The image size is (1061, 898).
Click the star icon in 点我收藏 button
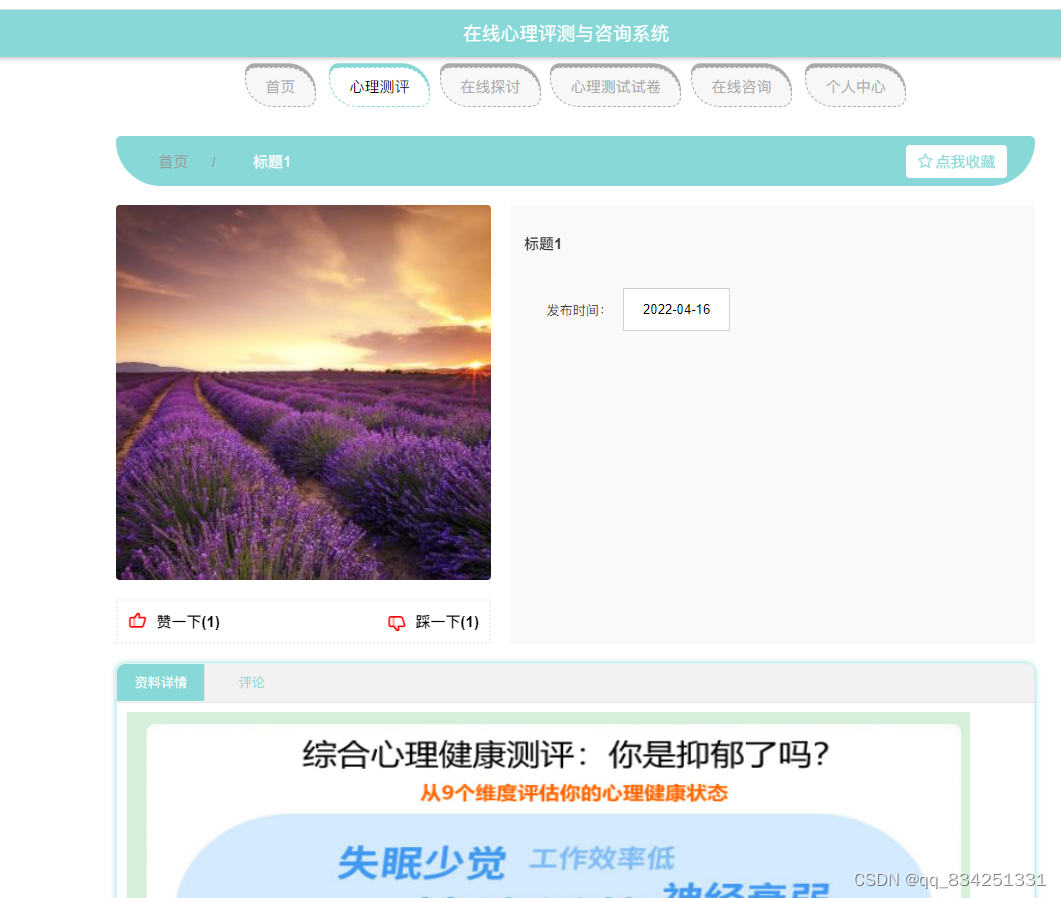coord(925,161)
